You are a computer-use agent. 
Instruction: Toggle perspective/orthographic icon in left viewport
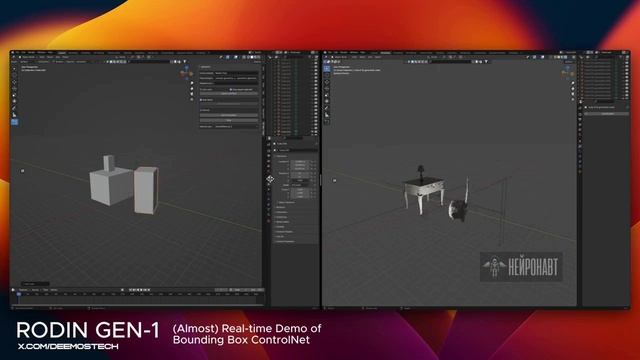(192, 99)
